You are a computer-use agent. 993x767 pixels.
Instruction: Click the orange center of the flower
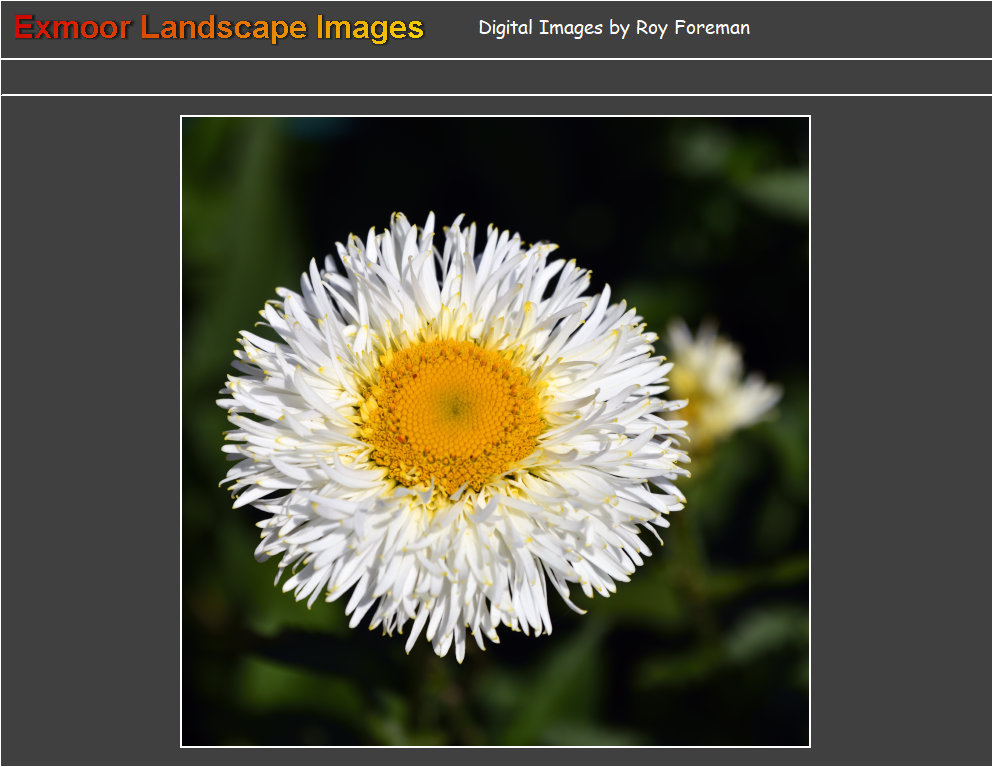coord(453,412)
